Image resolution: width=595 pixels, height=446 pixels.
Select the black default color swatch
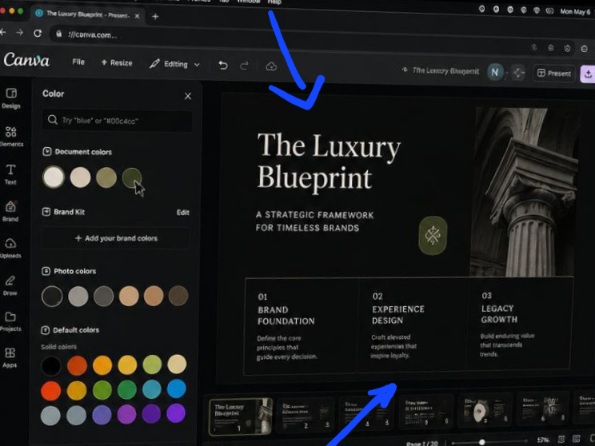tap(51, 366)
